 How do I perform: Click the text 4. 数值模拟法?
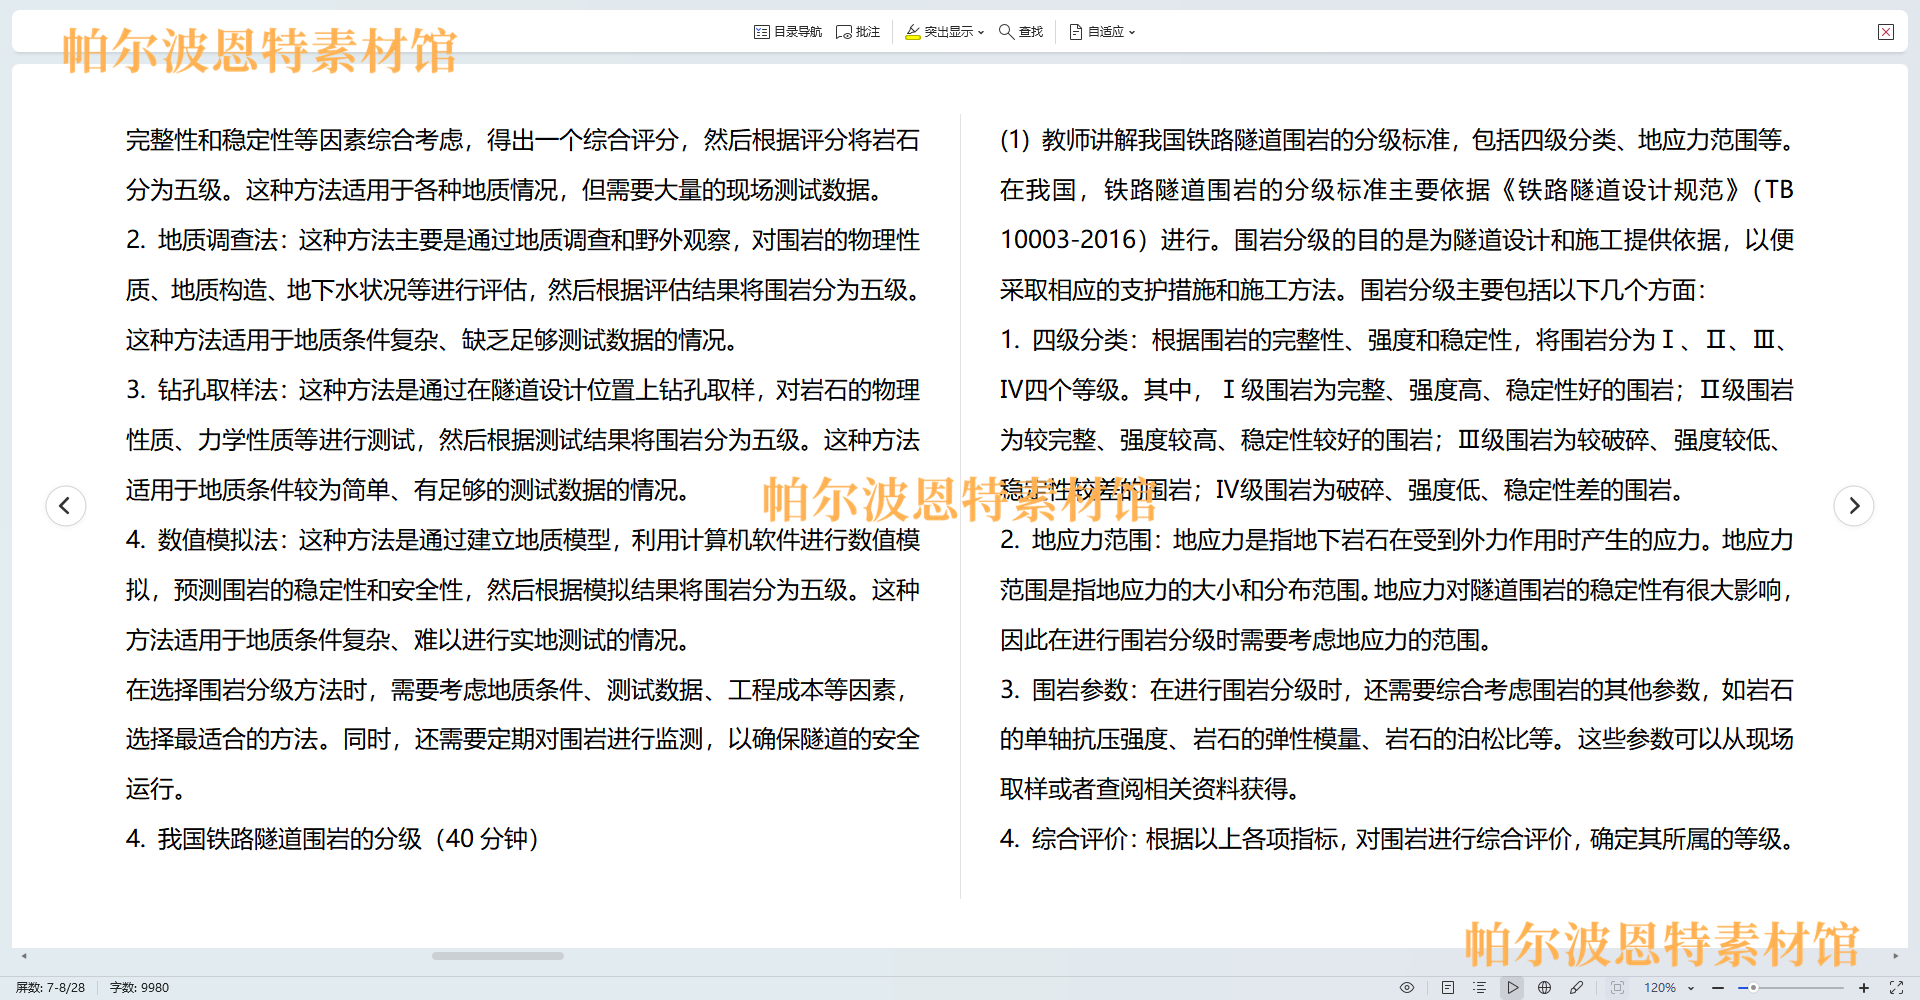203,540
